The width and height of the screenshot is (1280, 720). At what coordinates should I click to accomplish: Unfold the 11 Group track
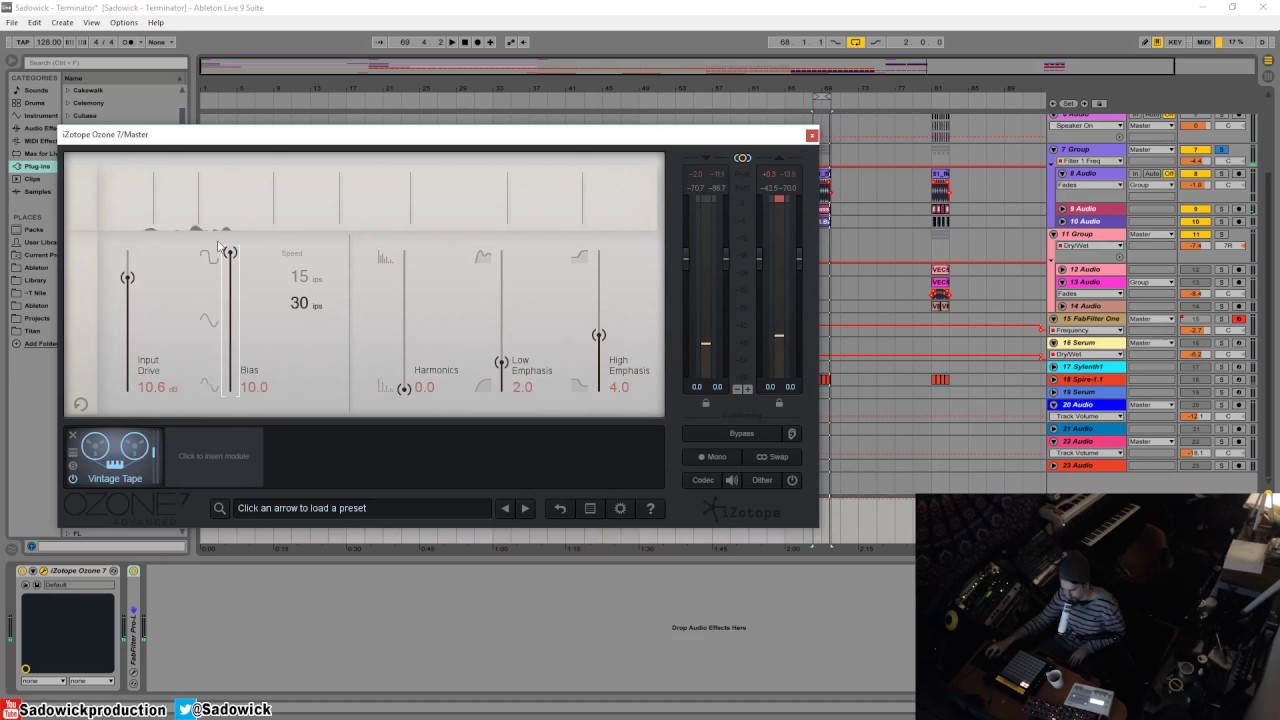point(1053,234)
